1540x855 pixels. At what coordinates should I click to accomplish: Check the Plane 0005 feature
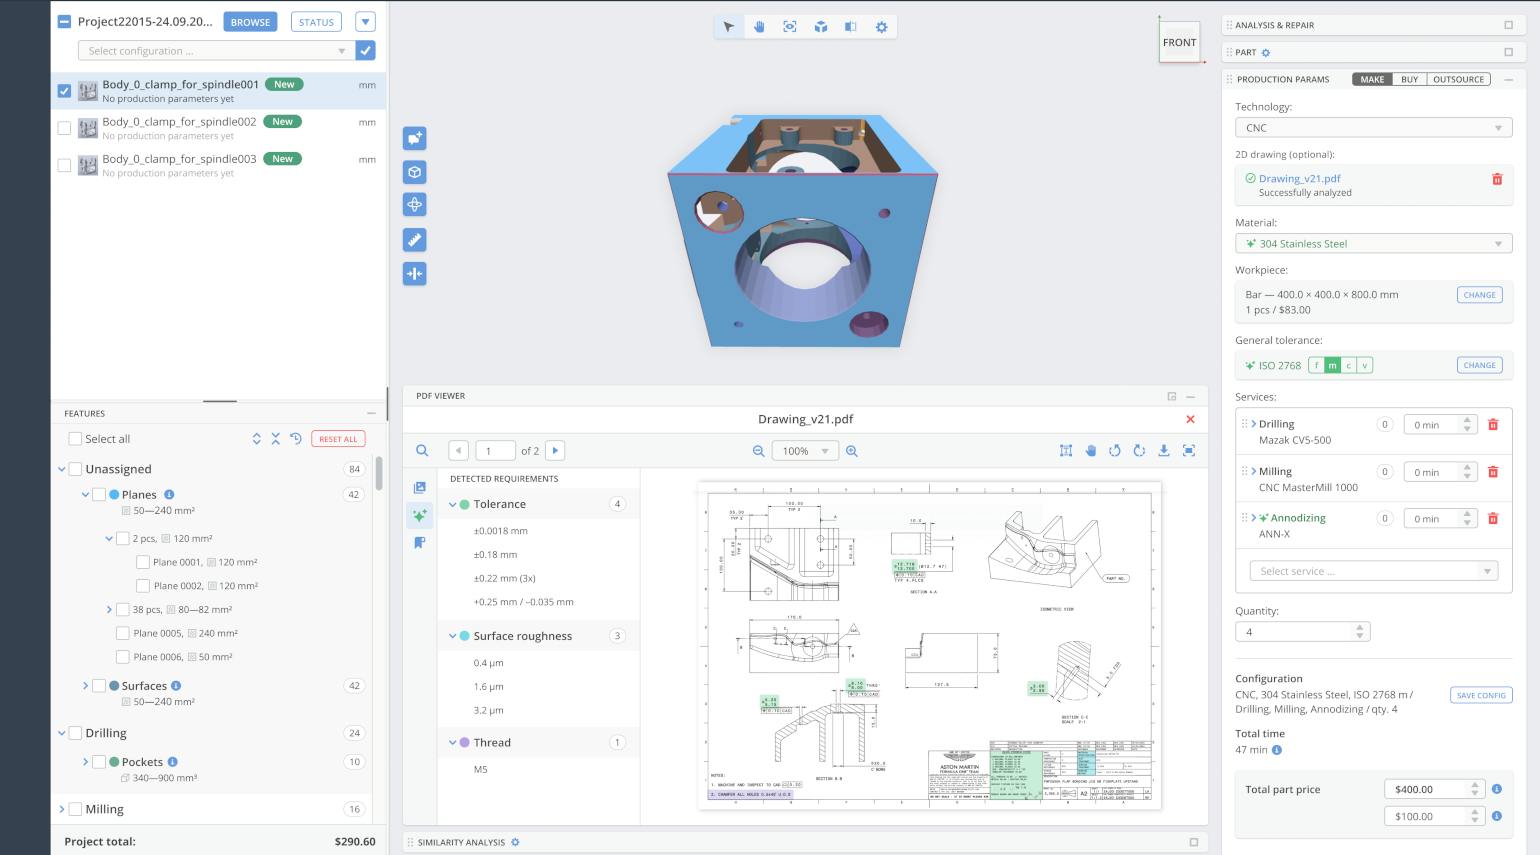(x=122, y=633)
